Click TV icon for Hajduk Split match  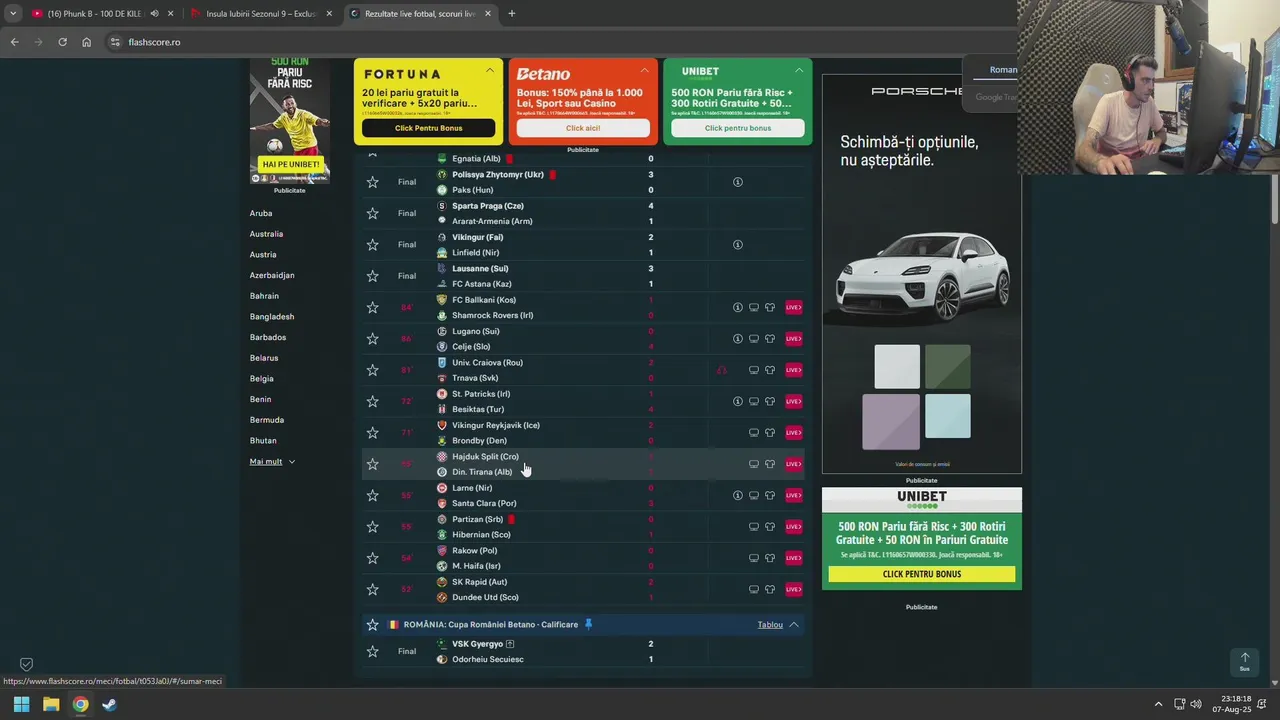click(x=754, y=464)
